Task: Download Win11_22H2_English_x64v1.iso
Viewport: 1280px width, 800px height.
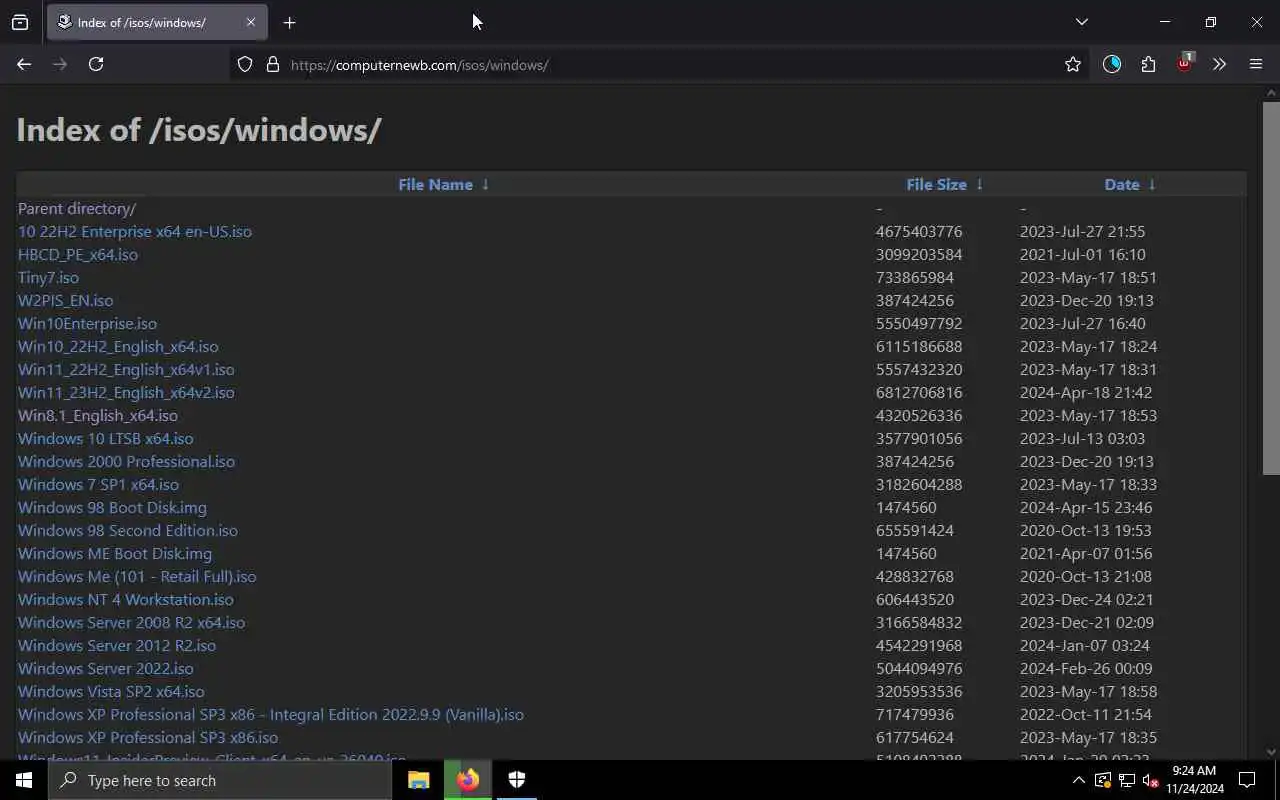Action: click(x=126, y=369)
